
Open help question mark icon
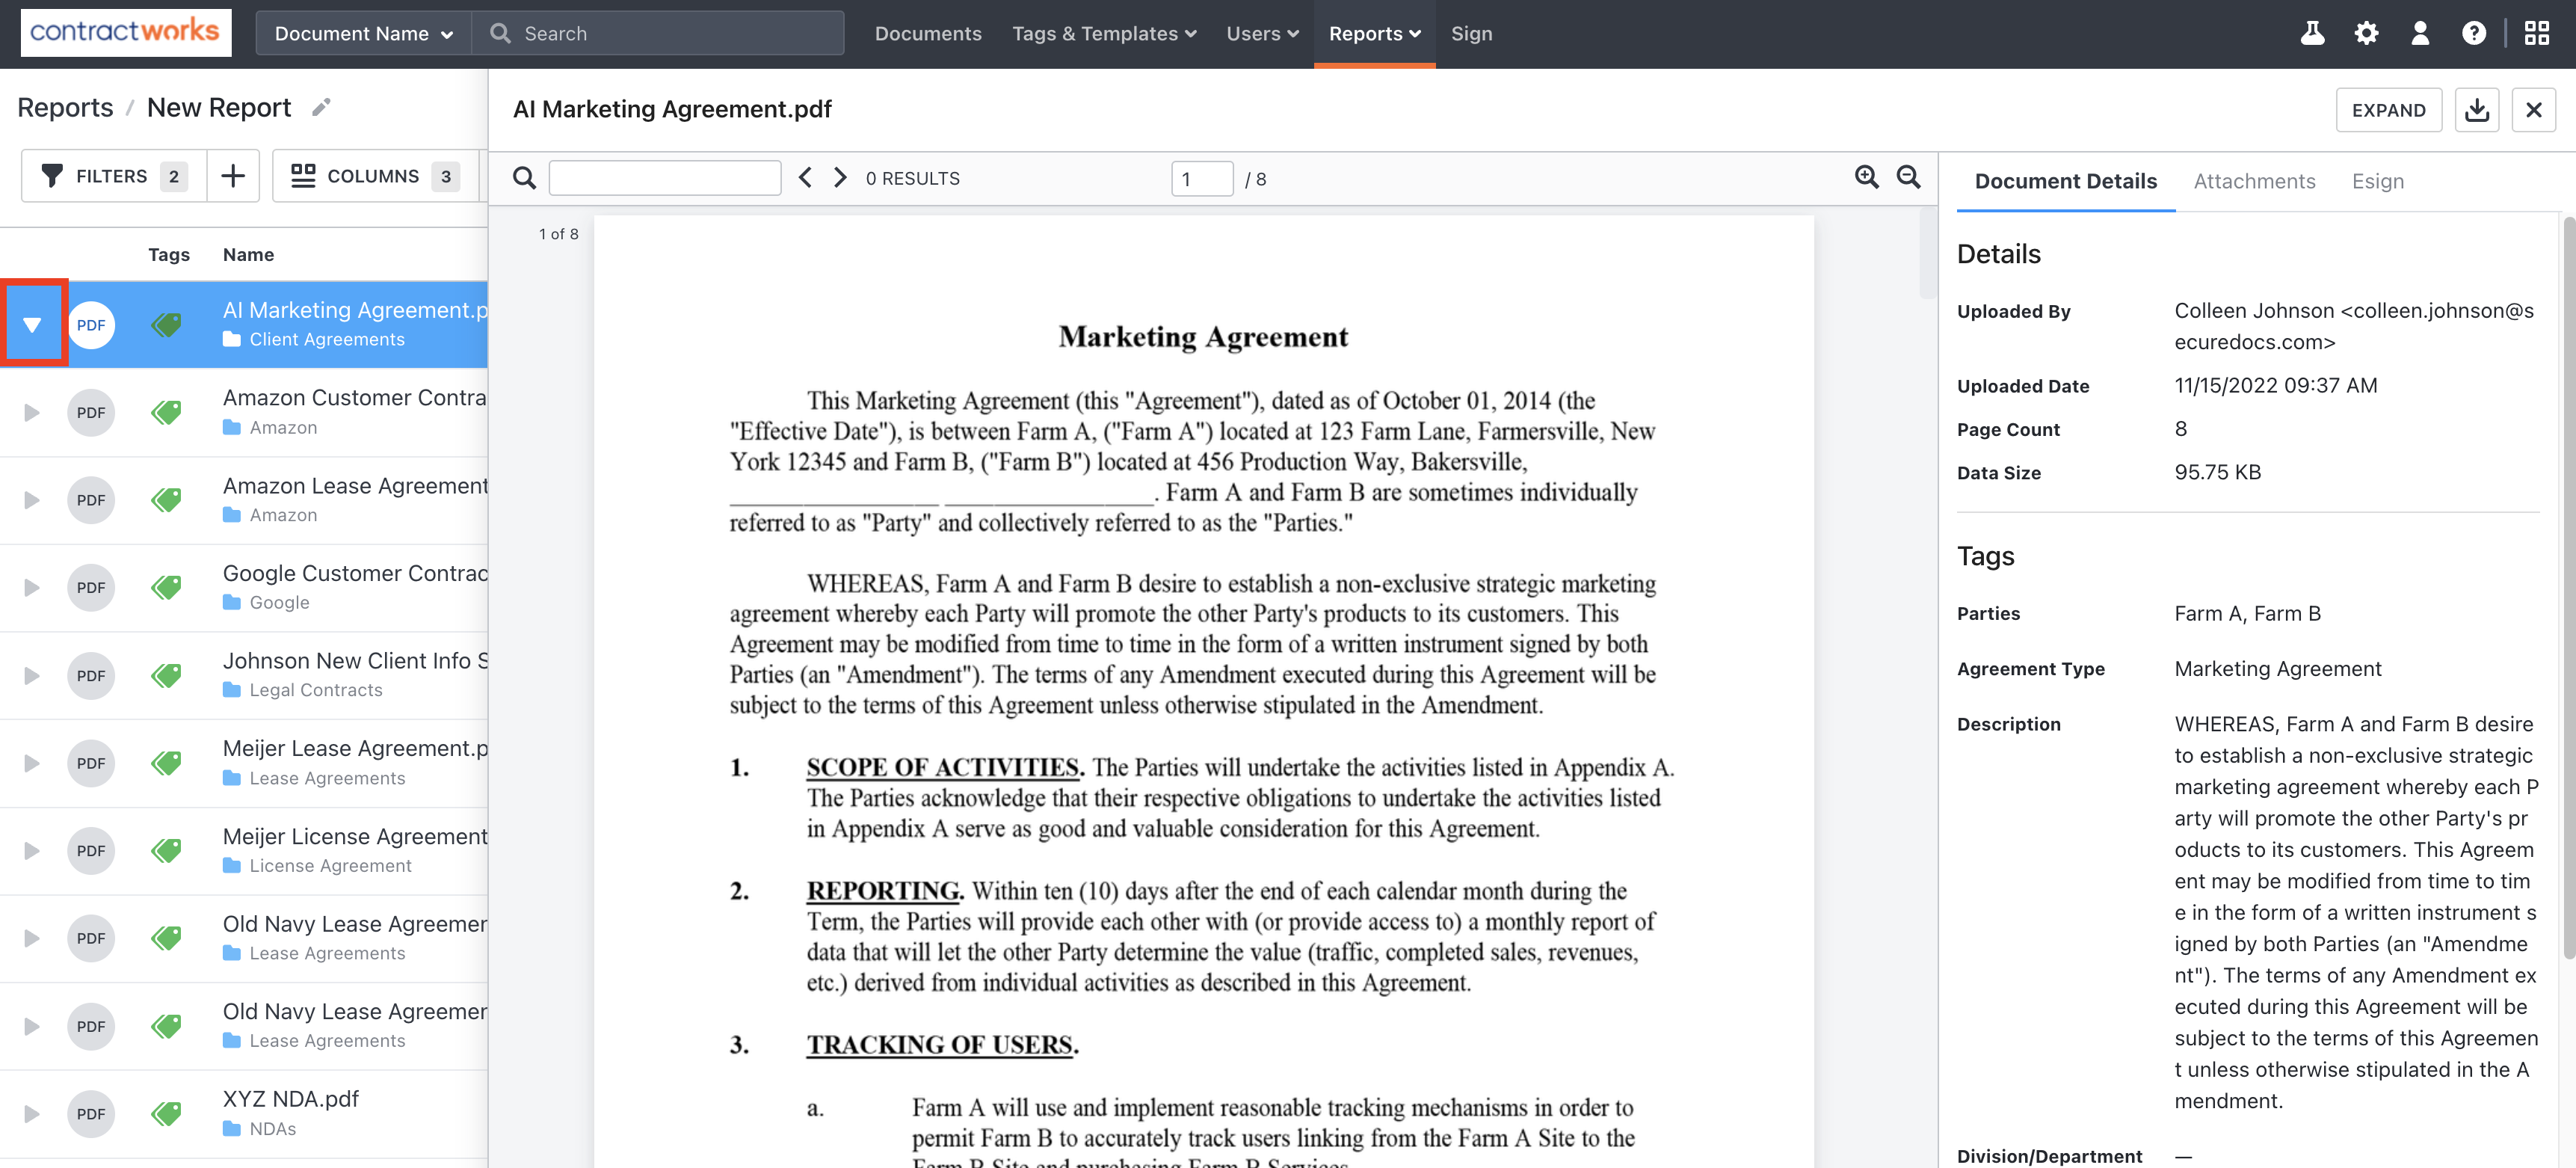point(2474,33)
